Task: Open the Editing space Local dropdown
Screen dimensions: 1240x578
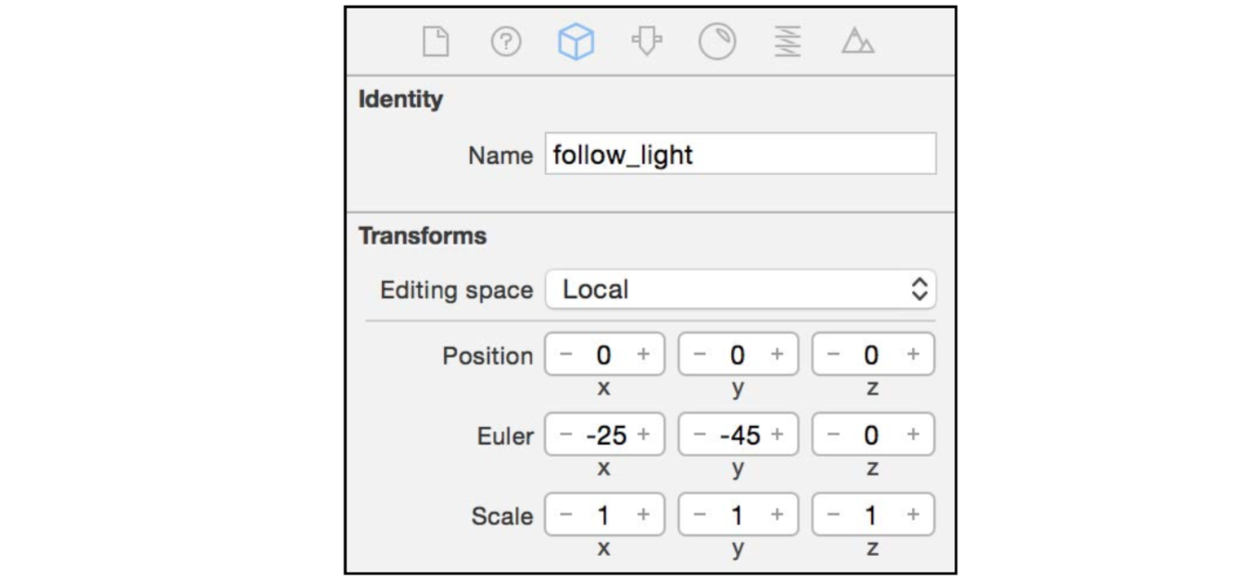Action: coord(740,290)
